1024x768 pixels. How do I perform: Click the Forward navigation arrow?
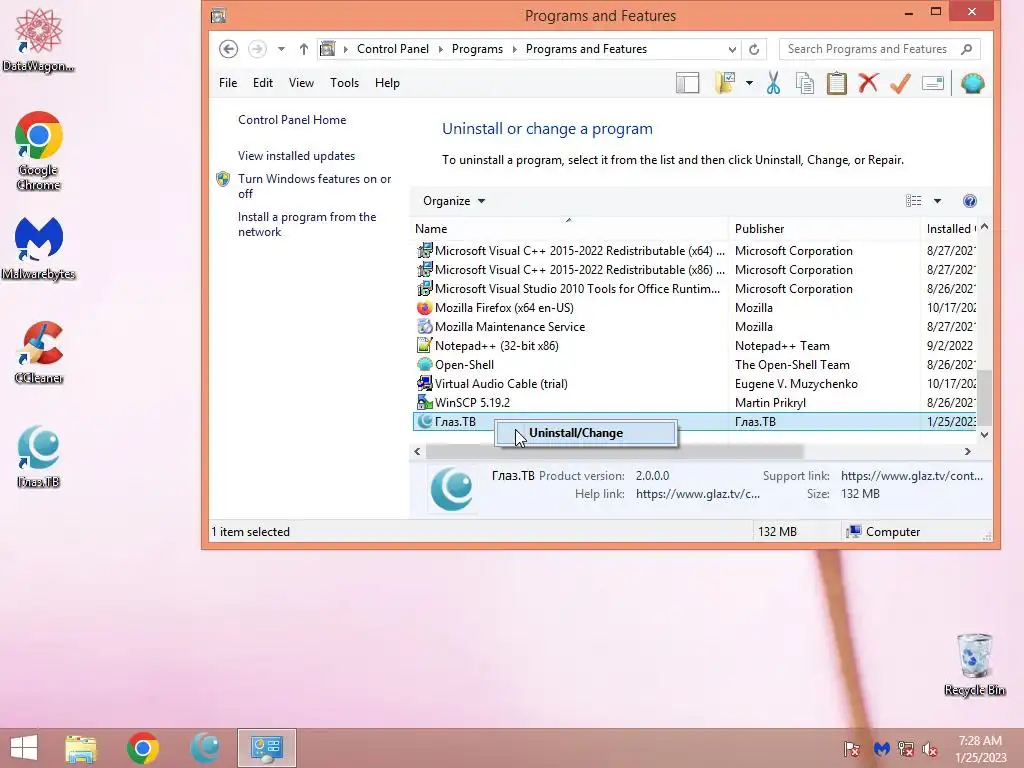tap(257, 49)
